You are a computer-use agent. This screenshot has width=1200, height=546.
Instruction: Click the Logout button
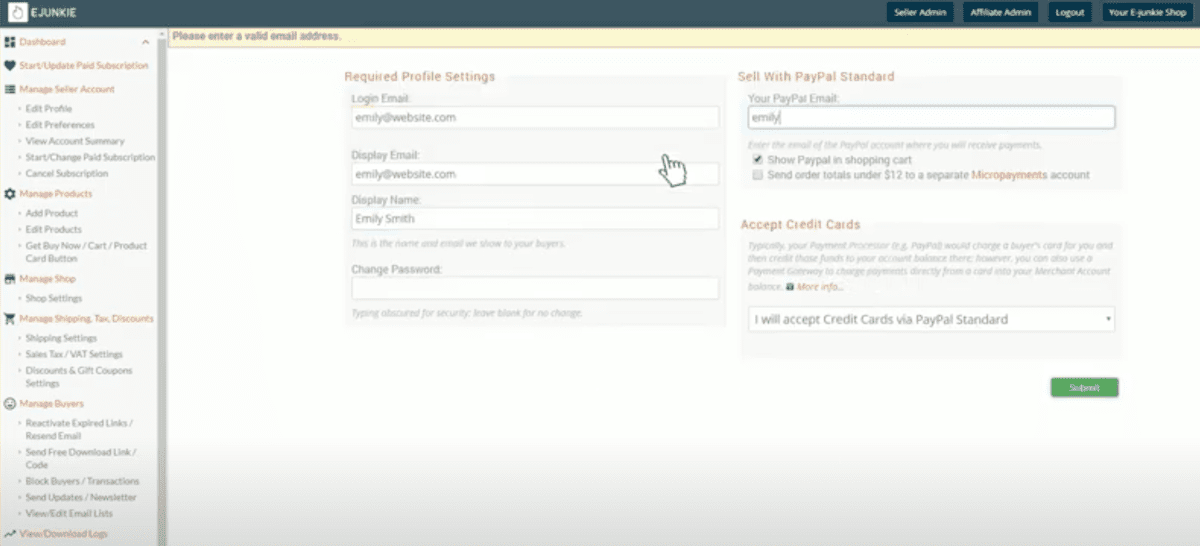tap(1069, 12)
